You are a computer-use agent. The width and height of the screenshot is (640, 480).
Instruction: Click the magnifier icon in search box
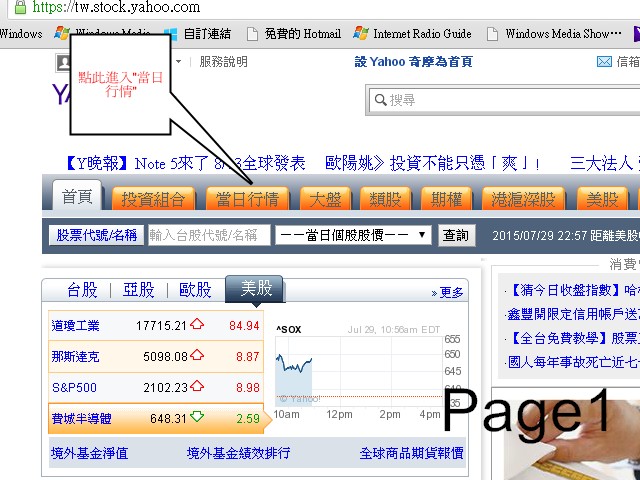[380, 100]
